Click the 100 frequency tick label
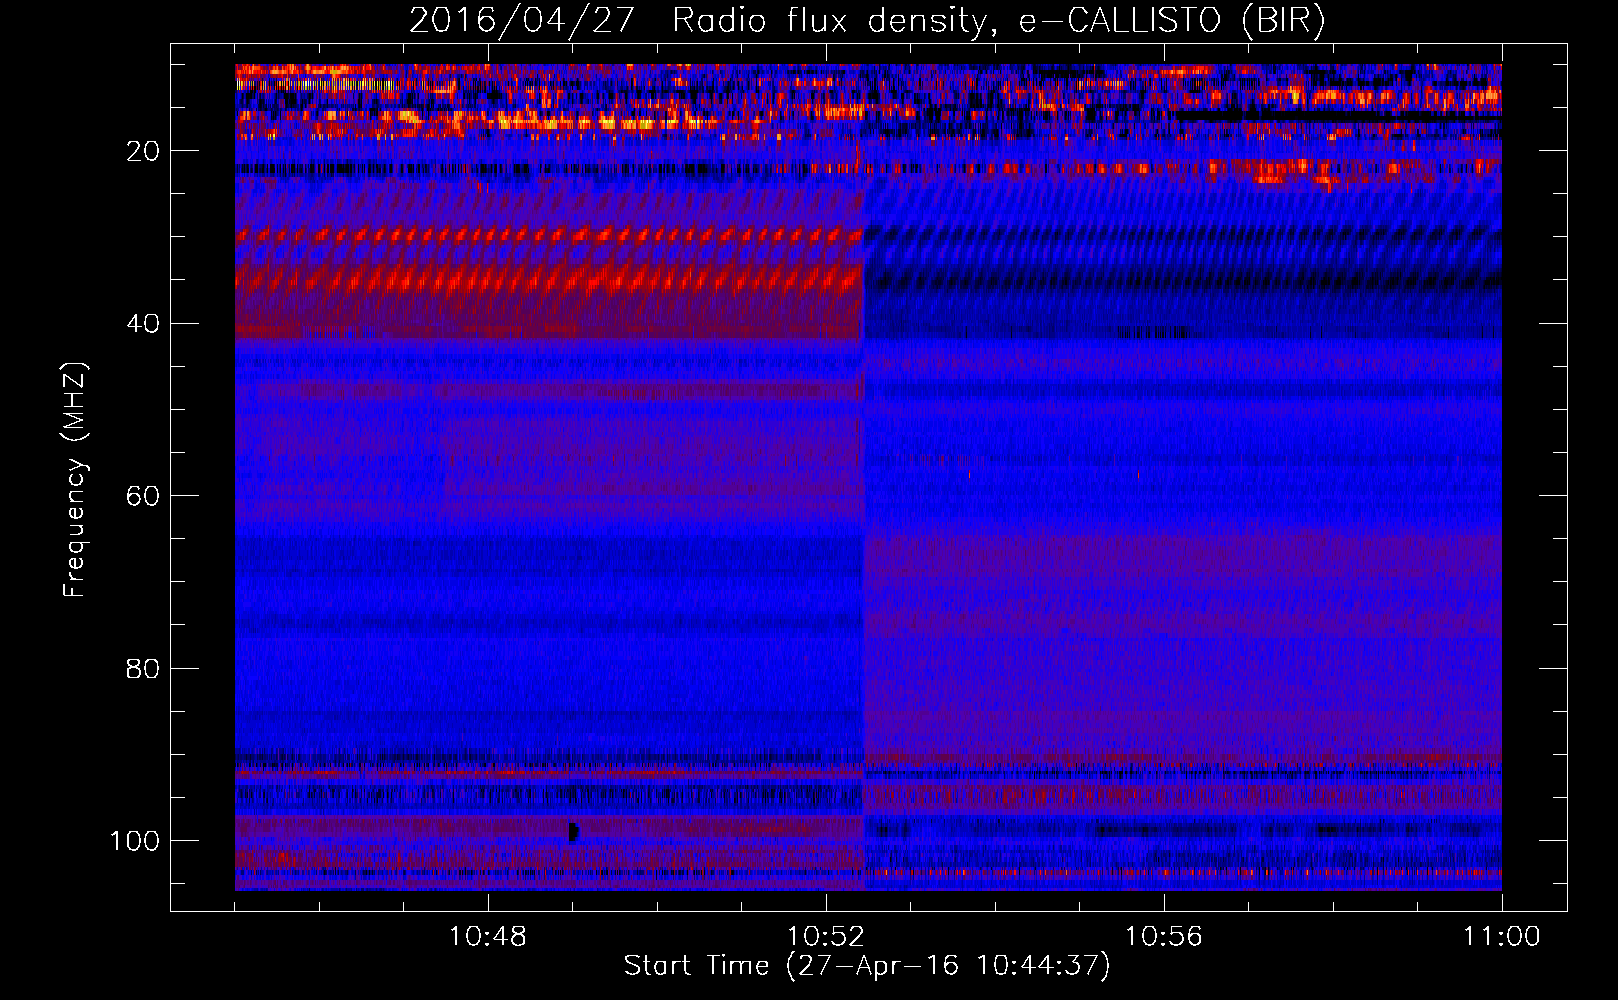Image resolution: width=1618 pixels, height=1000 pixels. [135, 841]
